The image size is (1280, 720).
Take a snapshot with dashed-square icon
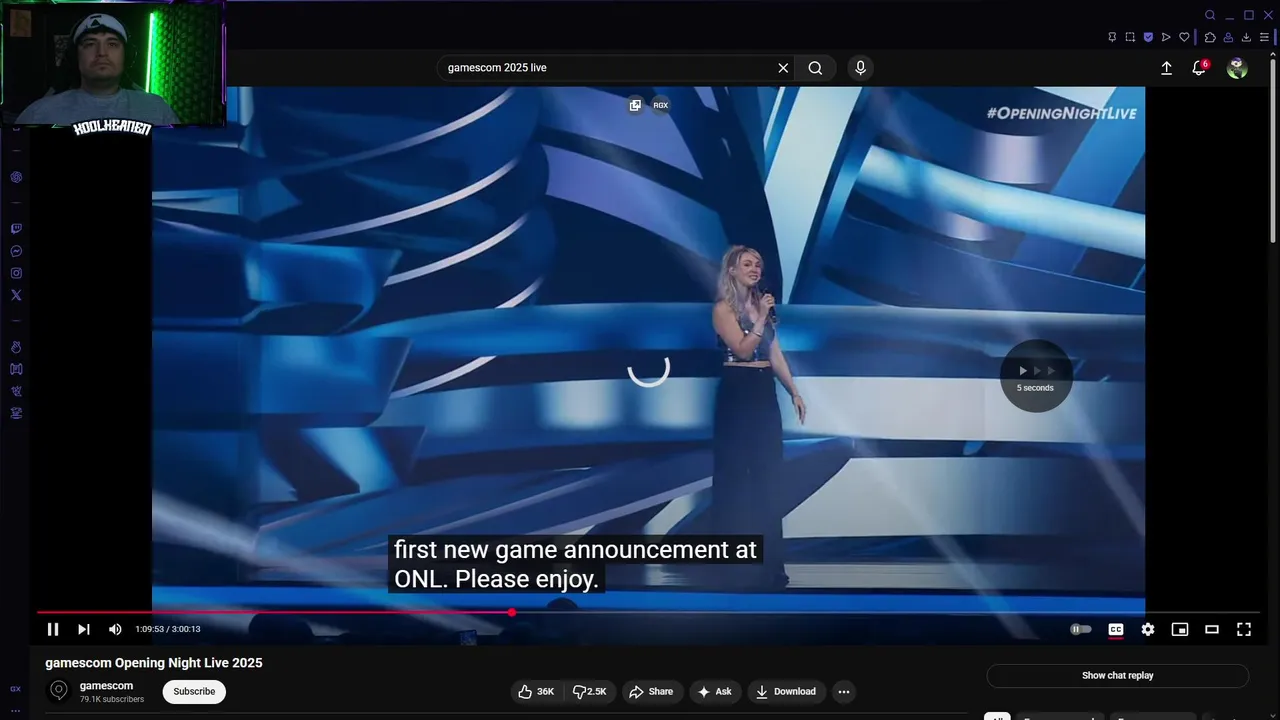pos(1130,37)
